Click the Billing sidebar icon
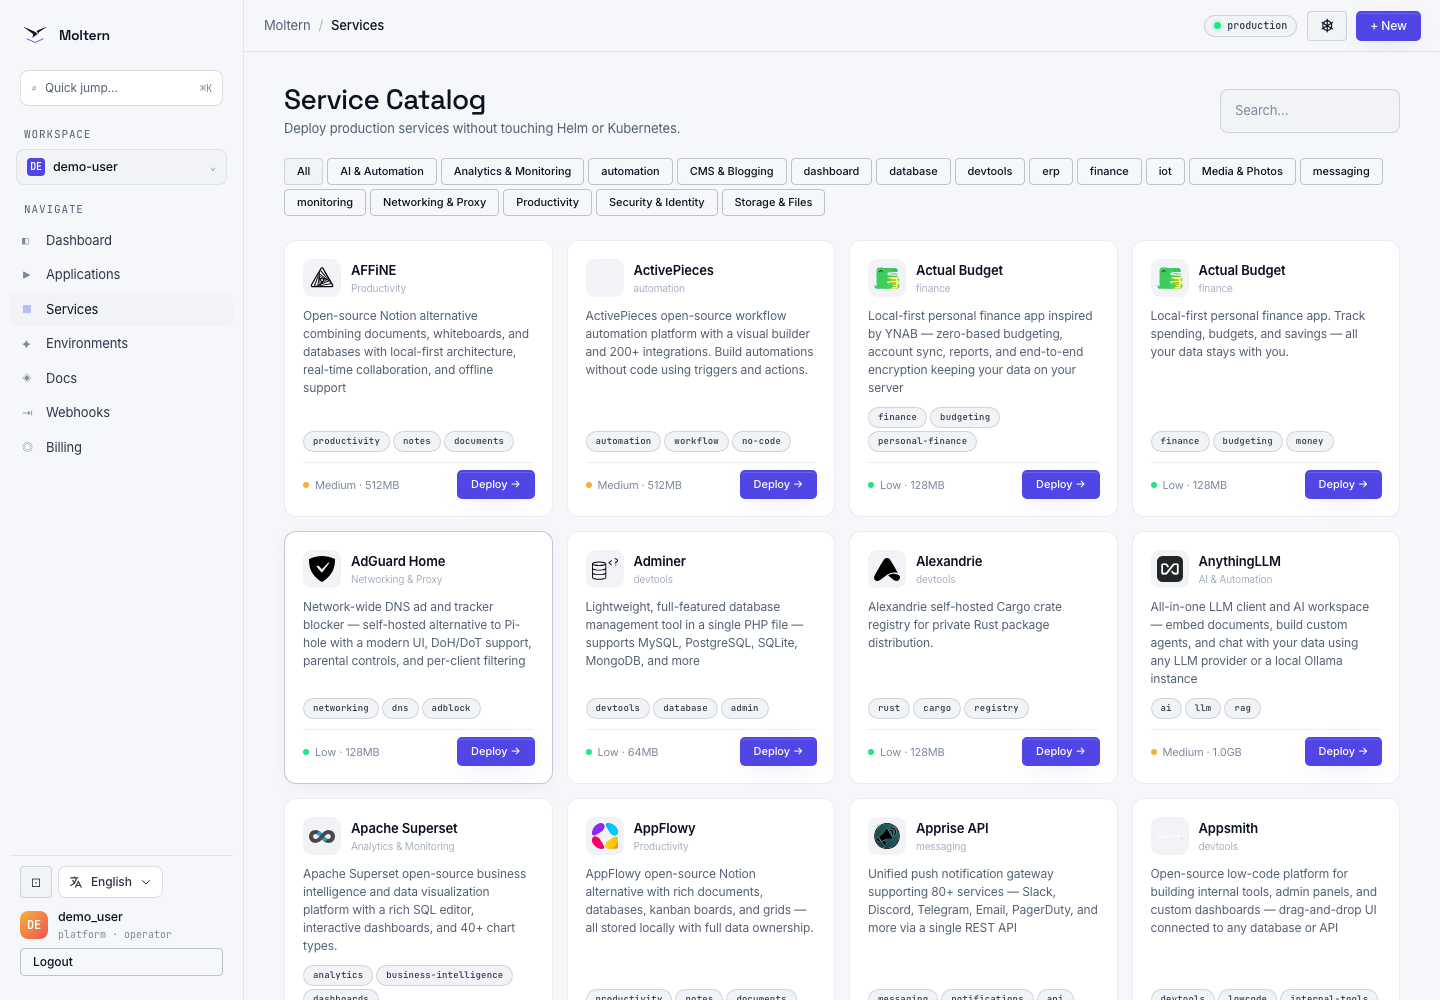 [x=27, y=447]
